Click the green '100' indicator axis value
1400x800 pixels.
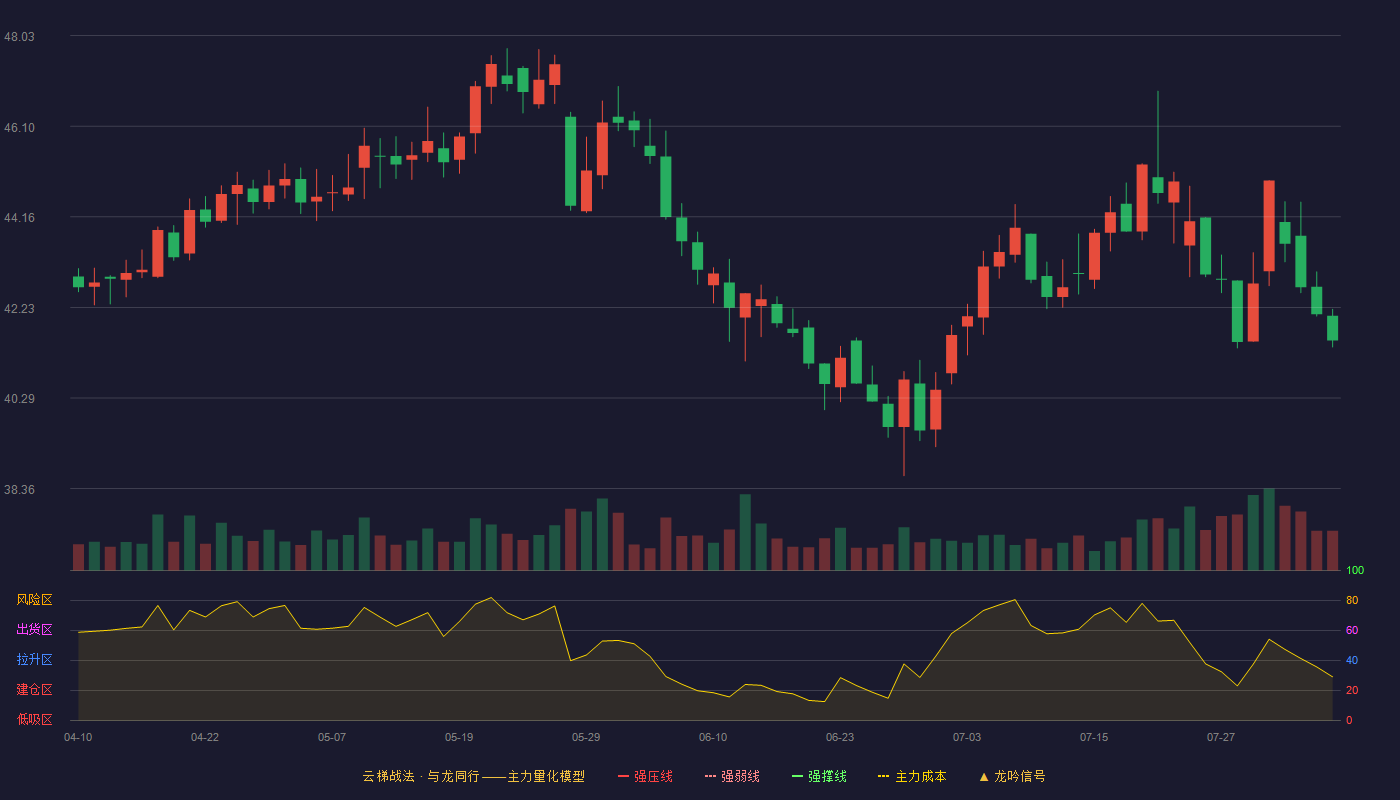coord(1355,570)
